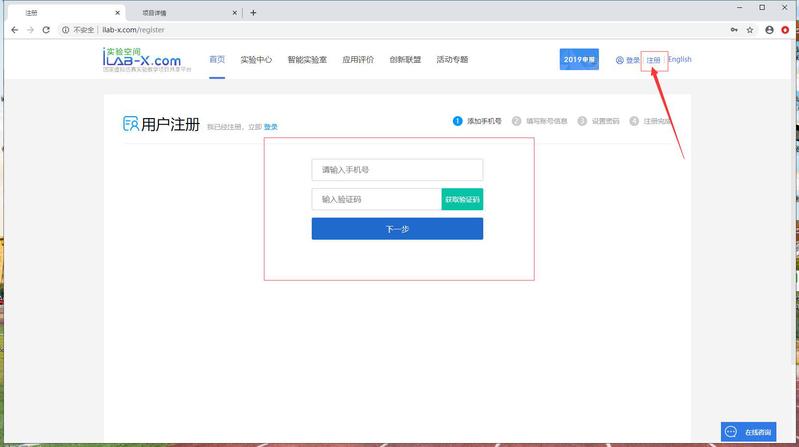Viewport: 799px width, 447px height.
Task: Reload the page with refresh icon
Action: click(46, 30)
